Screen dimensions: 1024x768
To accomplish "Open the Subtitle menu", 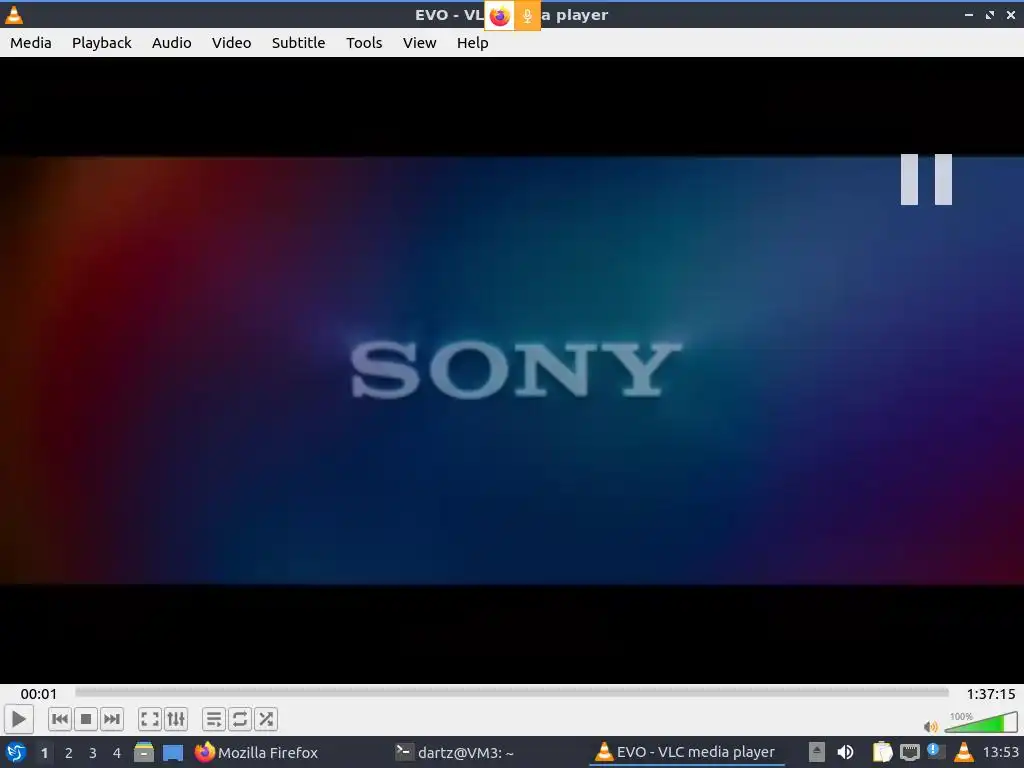I will click(298, 43).
